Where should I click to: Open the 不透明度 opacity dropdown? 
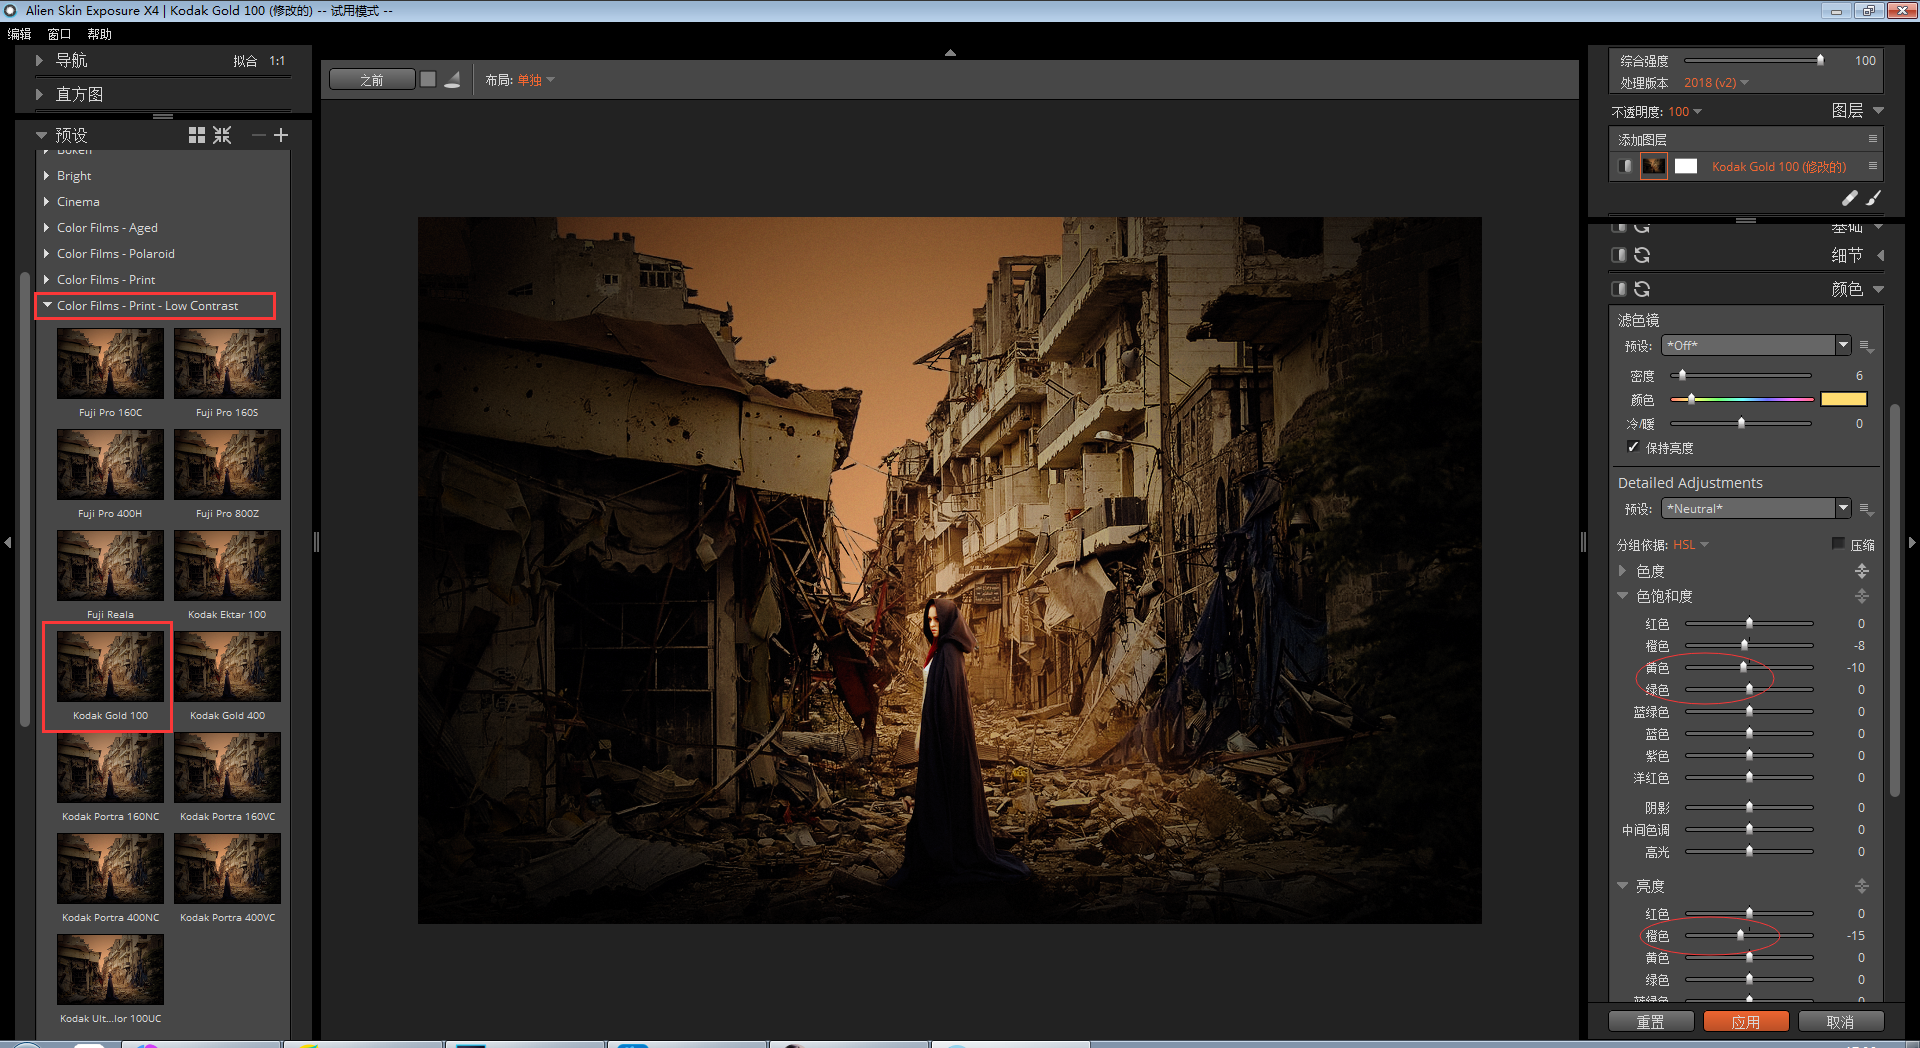point(1685,112)
